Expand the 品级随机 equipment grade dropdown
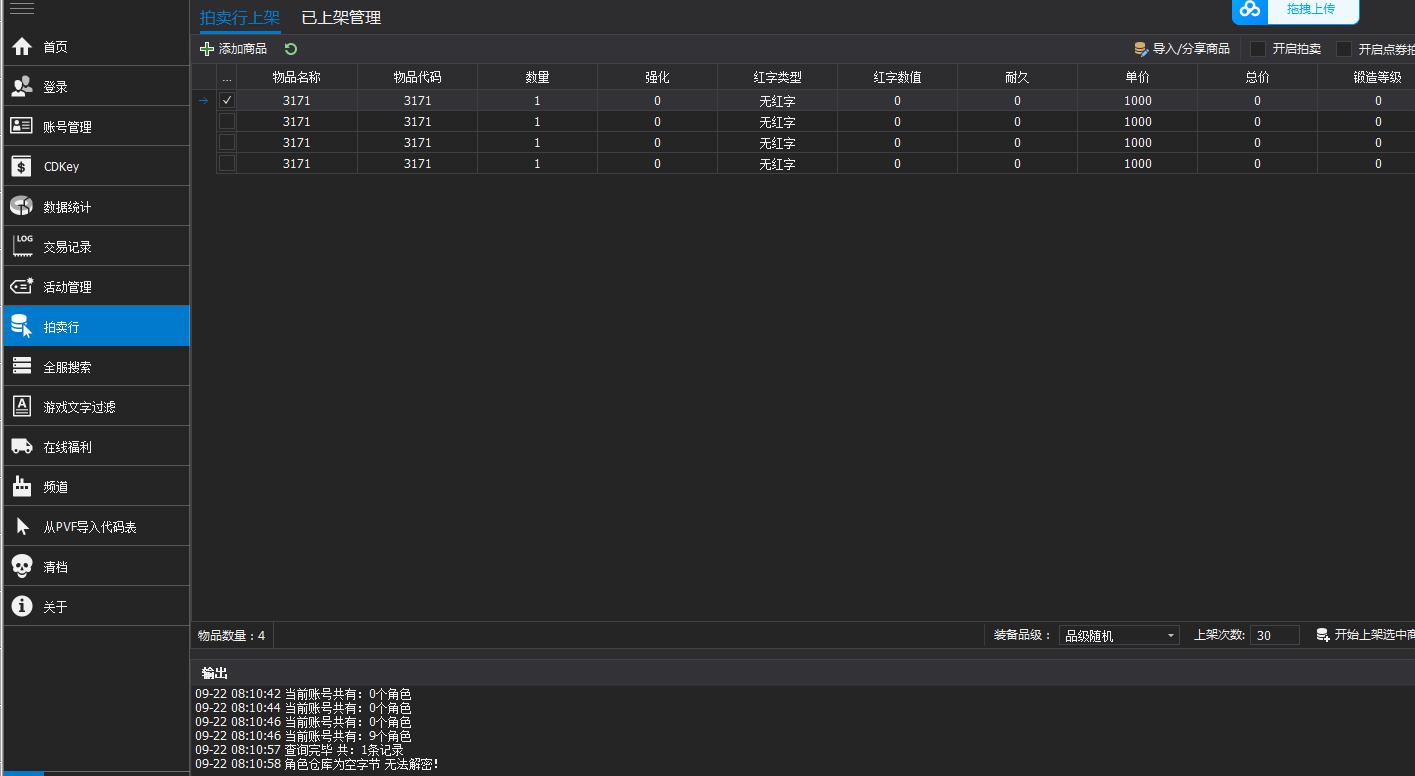This screenshot has height=776, width=1415. point(1171,636)
